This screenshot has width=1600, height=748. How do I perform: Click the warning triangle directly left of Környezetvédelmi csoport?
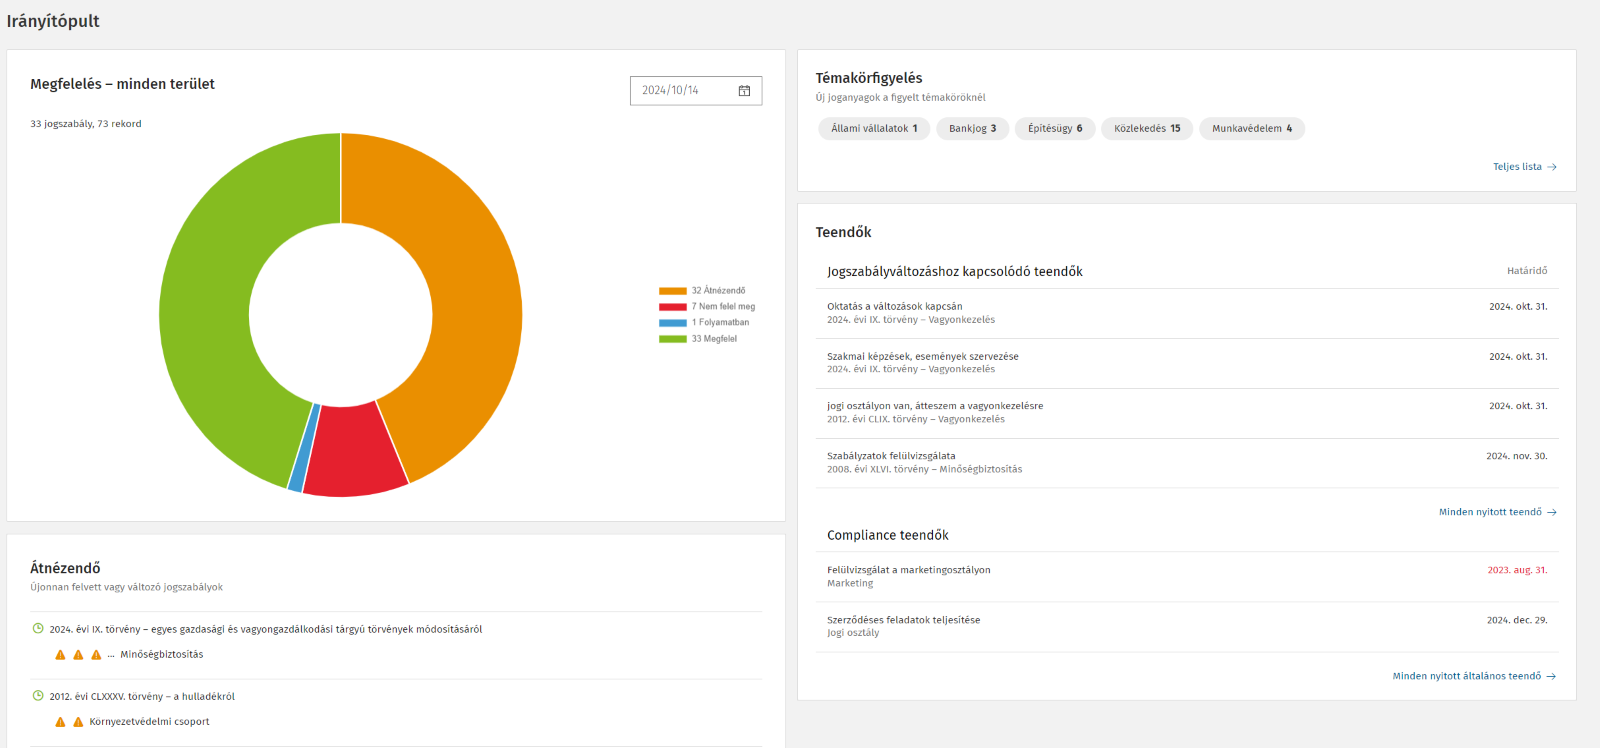(78, 722)
